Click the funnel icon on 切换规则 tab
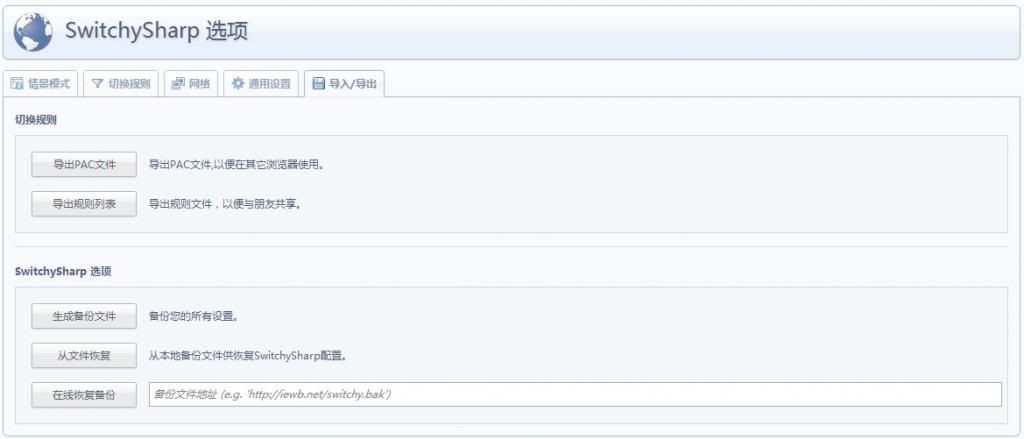This screenshot has height=439, width=1024. click(x=97, y=84)
